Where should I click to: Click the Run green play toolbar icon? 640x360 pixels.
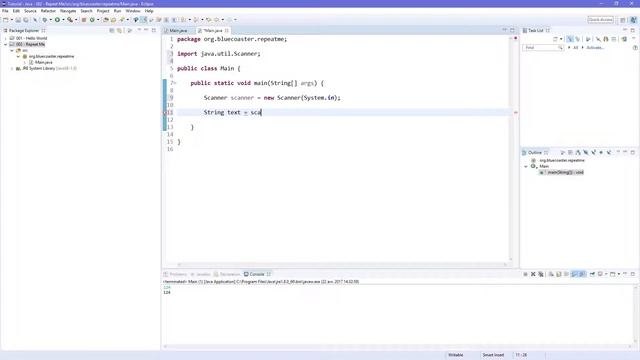[57, 20]
